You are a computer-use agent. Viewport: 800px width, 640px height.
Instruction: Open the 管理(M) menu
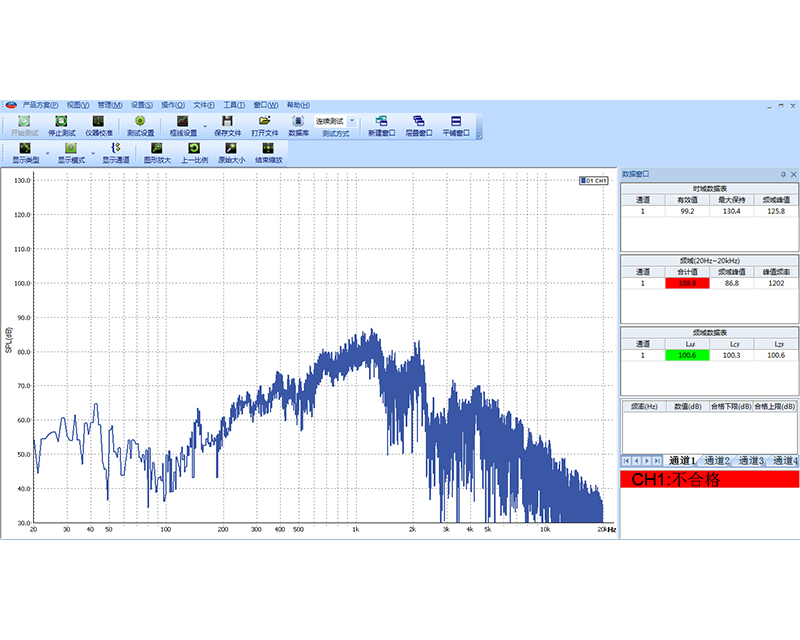(110, 105)
